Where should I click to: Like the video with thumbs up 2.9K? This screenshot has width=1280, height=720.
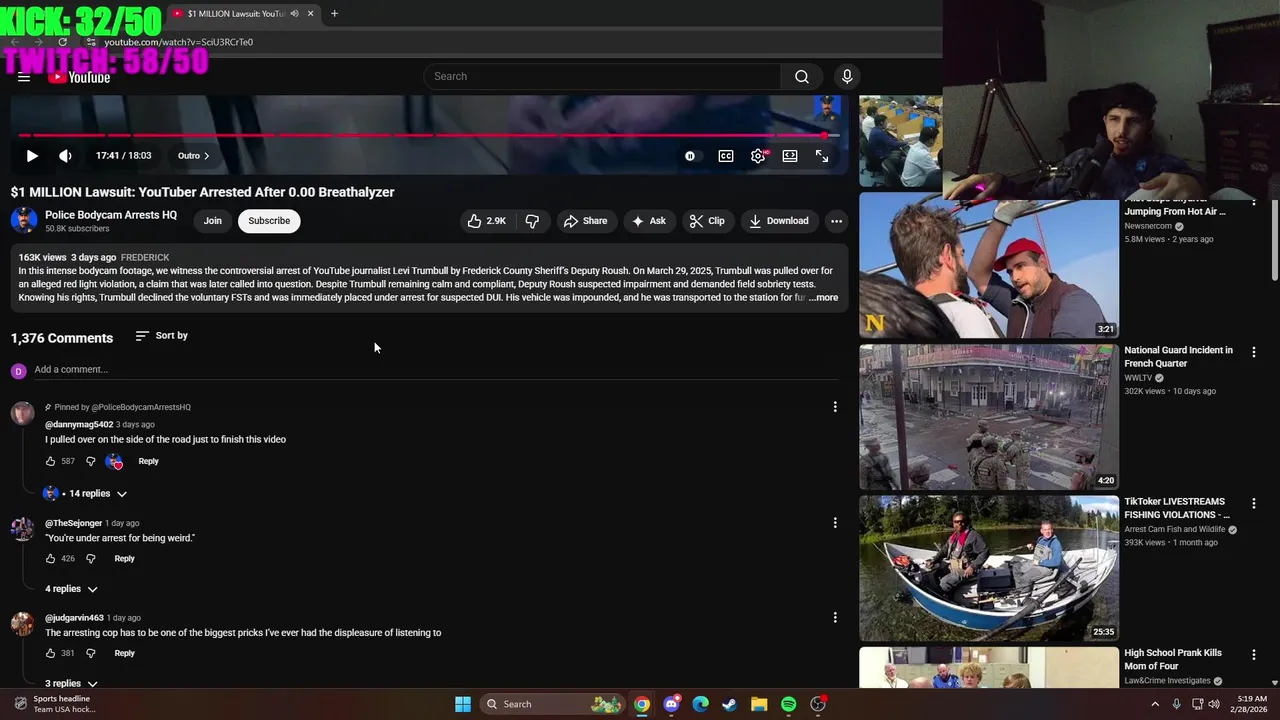pyautogui.click(x=486, y=221)
